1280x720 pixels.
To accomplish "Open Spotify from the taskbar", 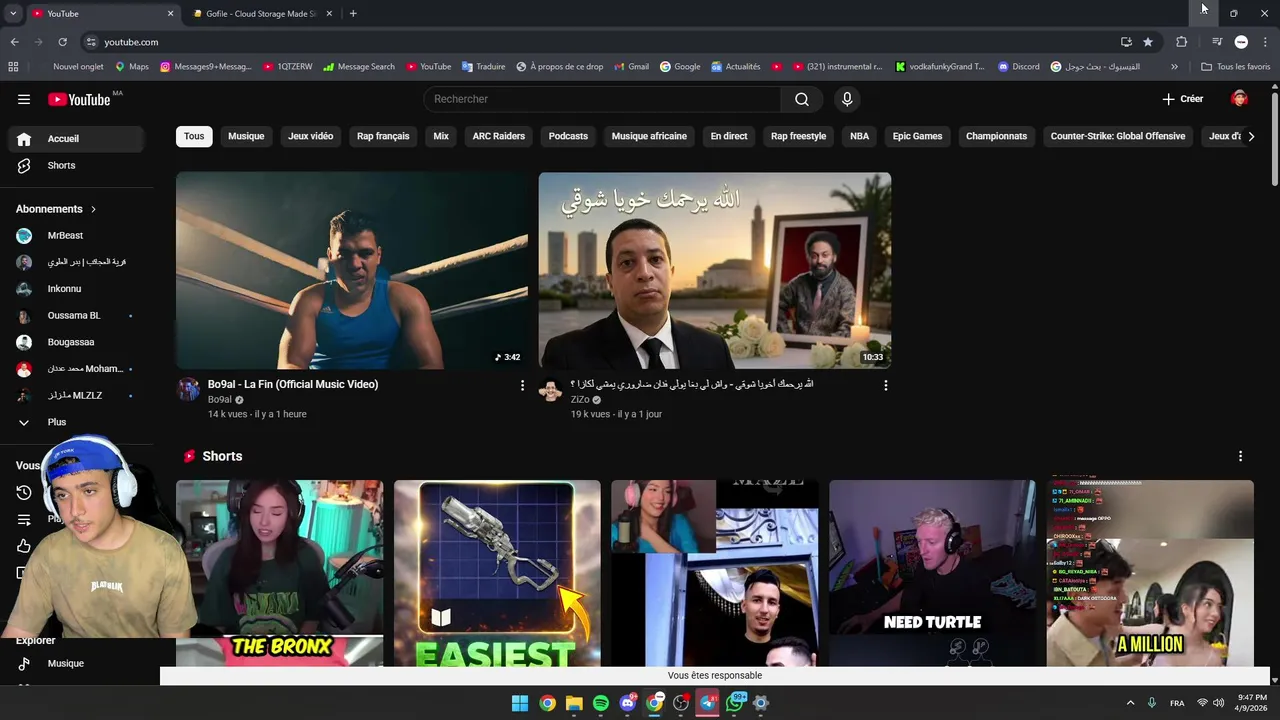I will click(601, 703).
